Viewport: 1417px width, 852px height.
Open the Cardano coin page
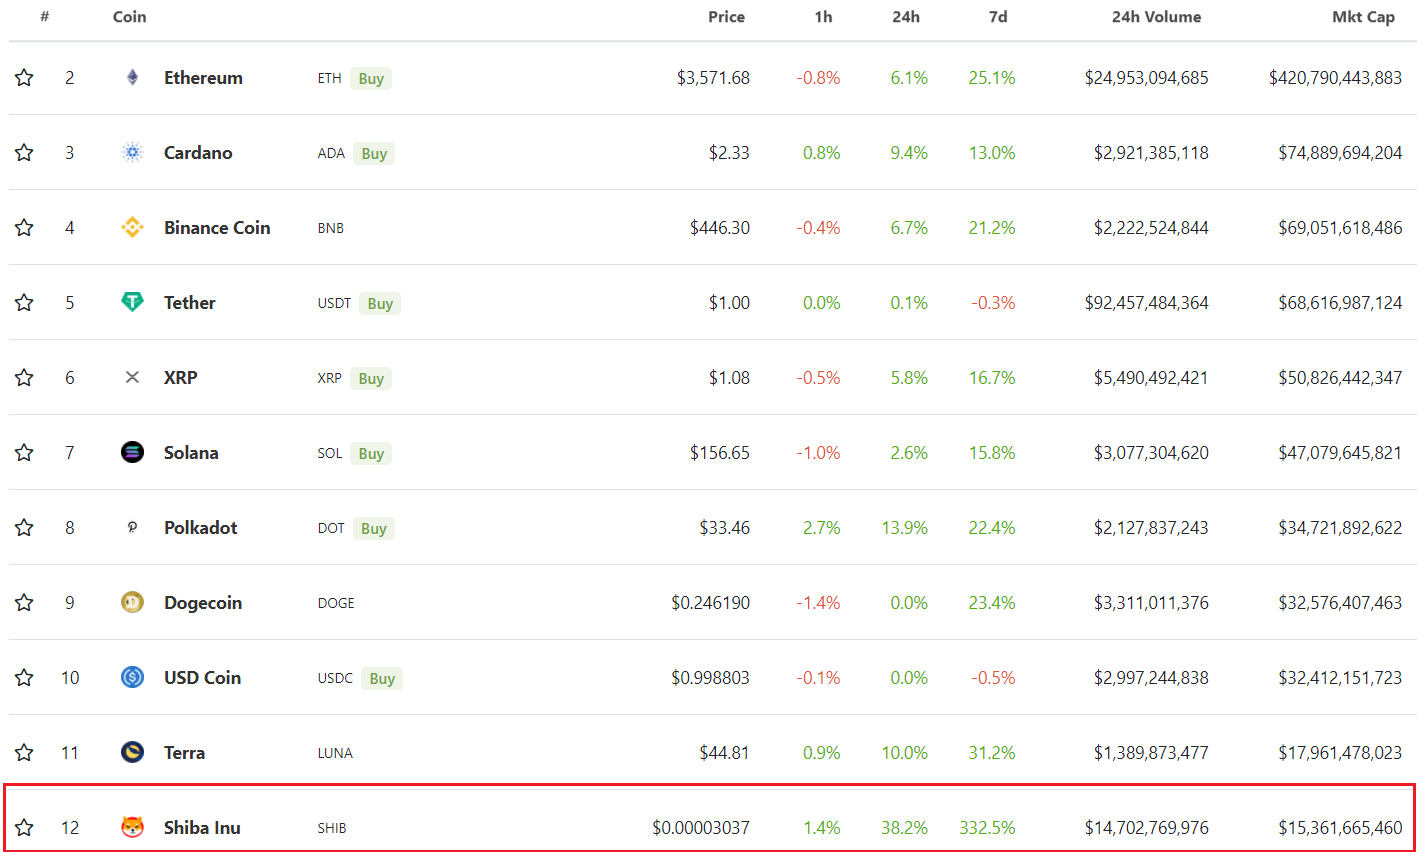click(x=198, y=153)
